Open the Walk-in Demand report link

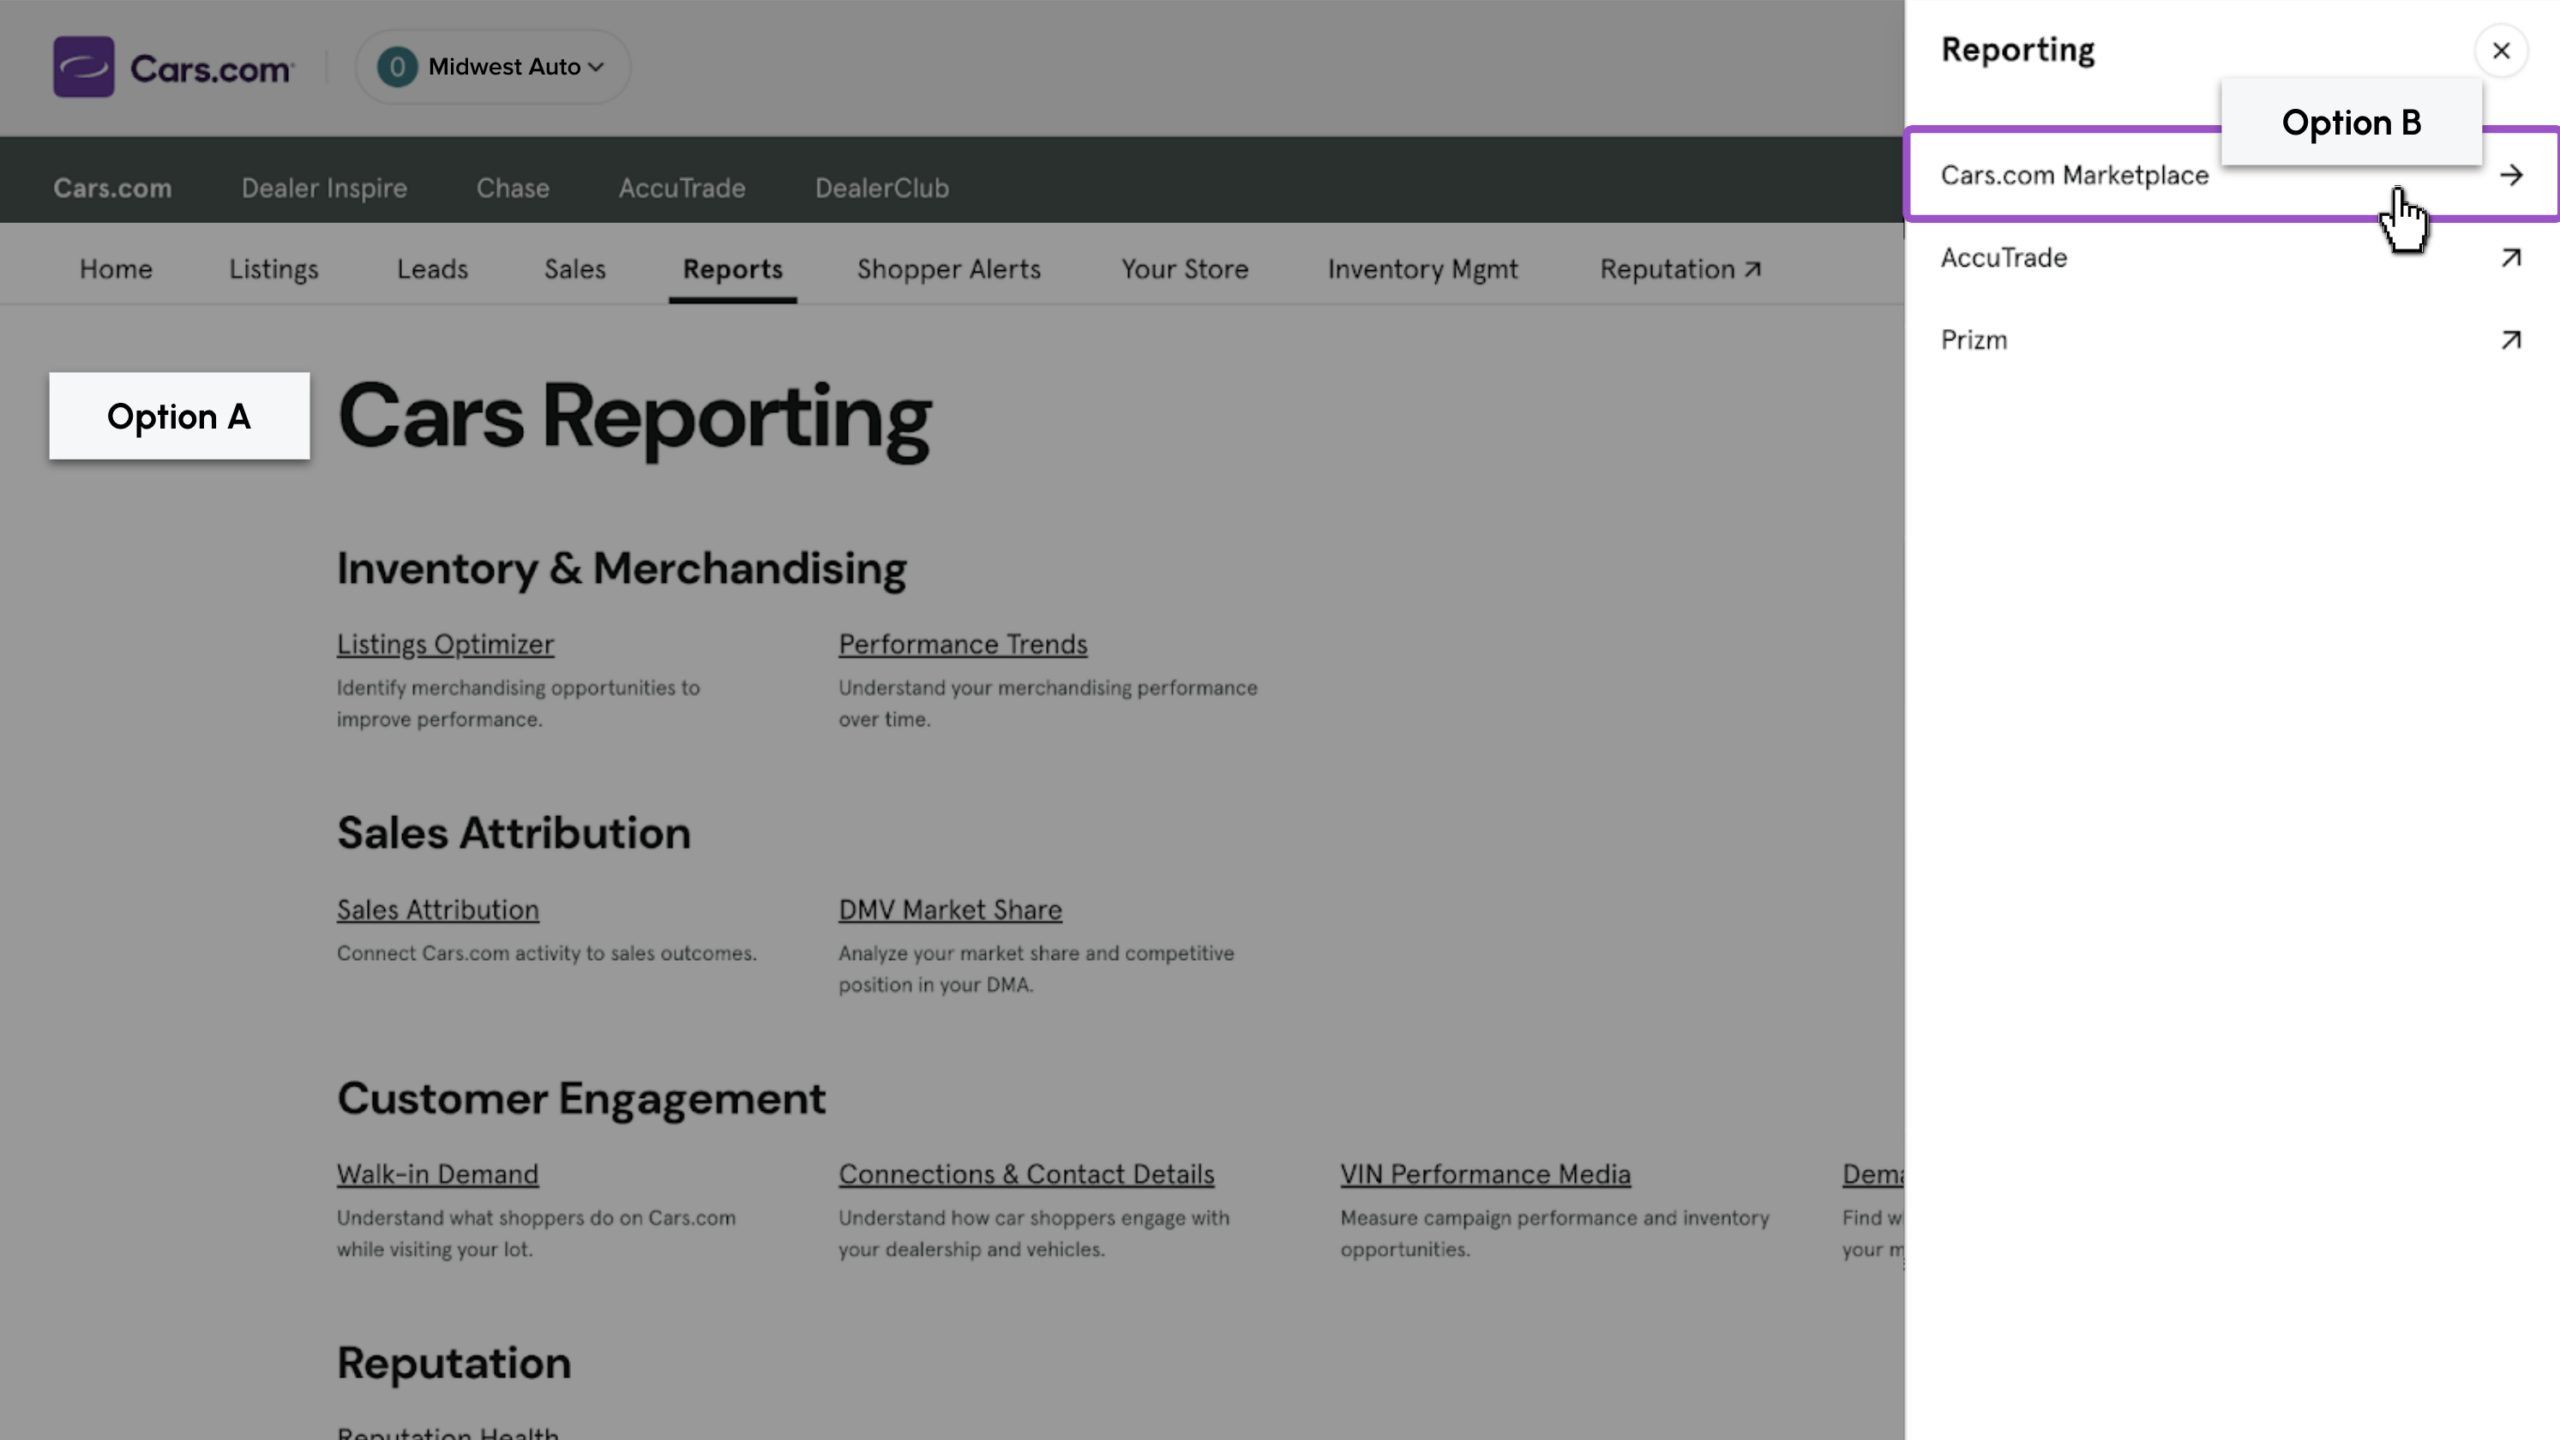tap(437, 1174)
